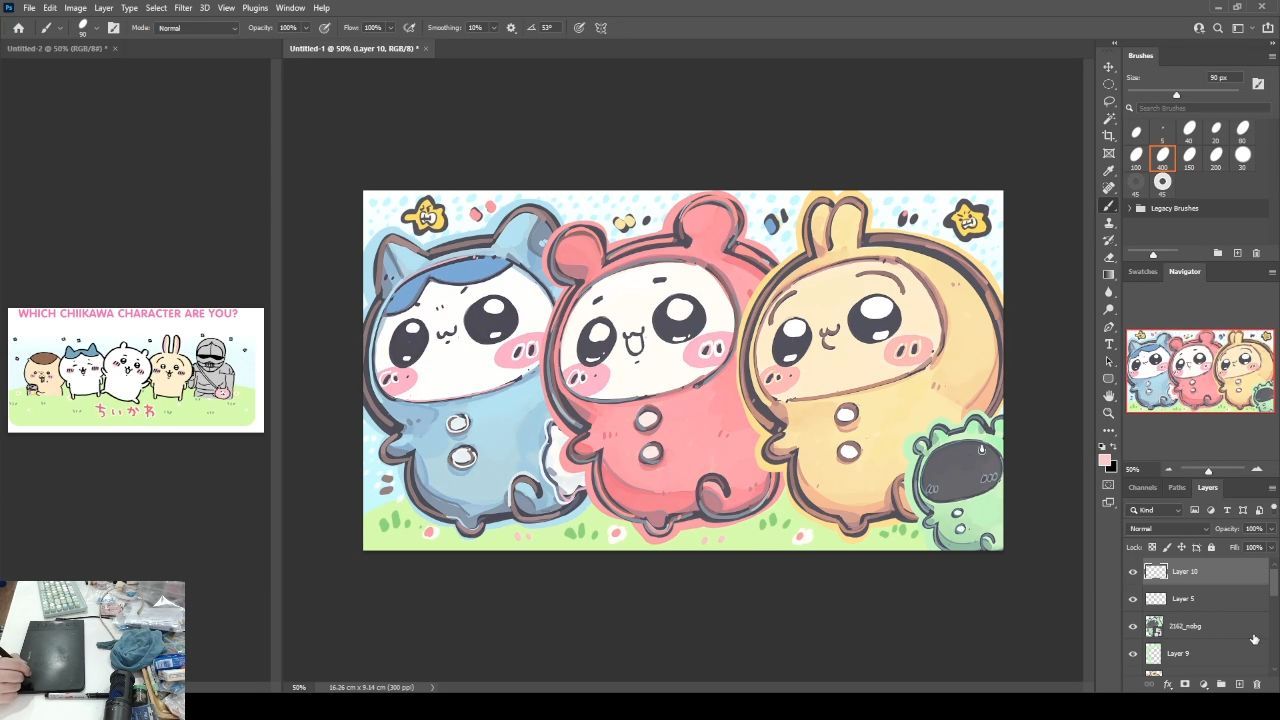Switch to the Untitled-2 document tab

56,48
